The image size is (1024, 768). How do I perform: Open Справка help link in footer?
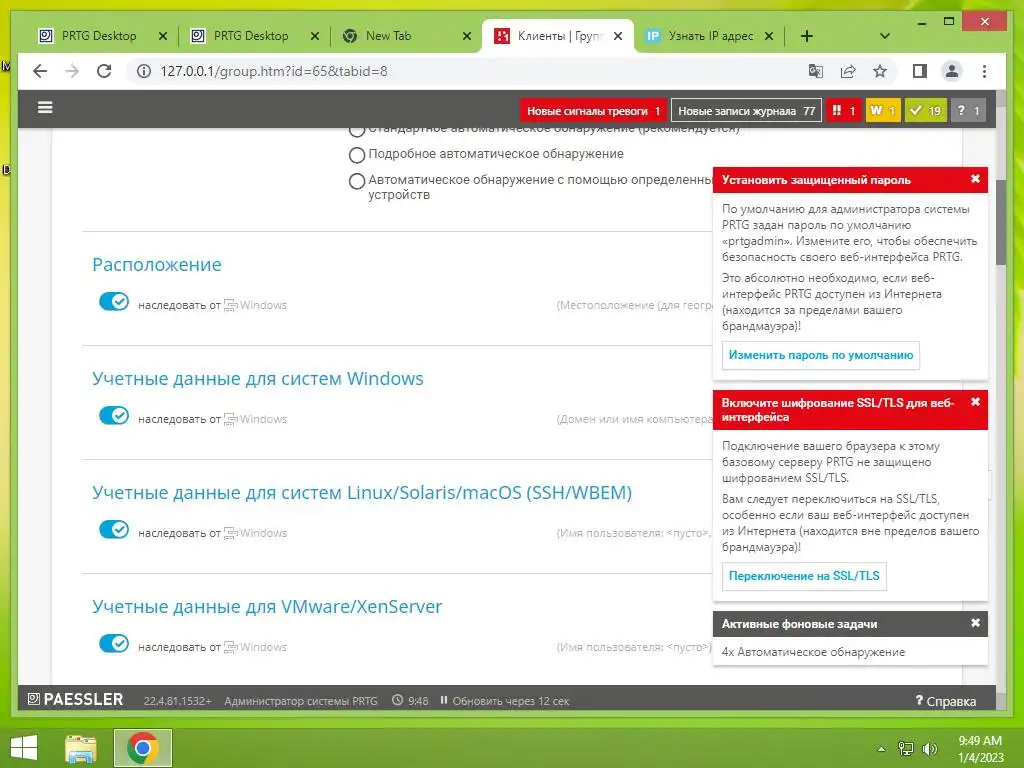pos(946,701)
